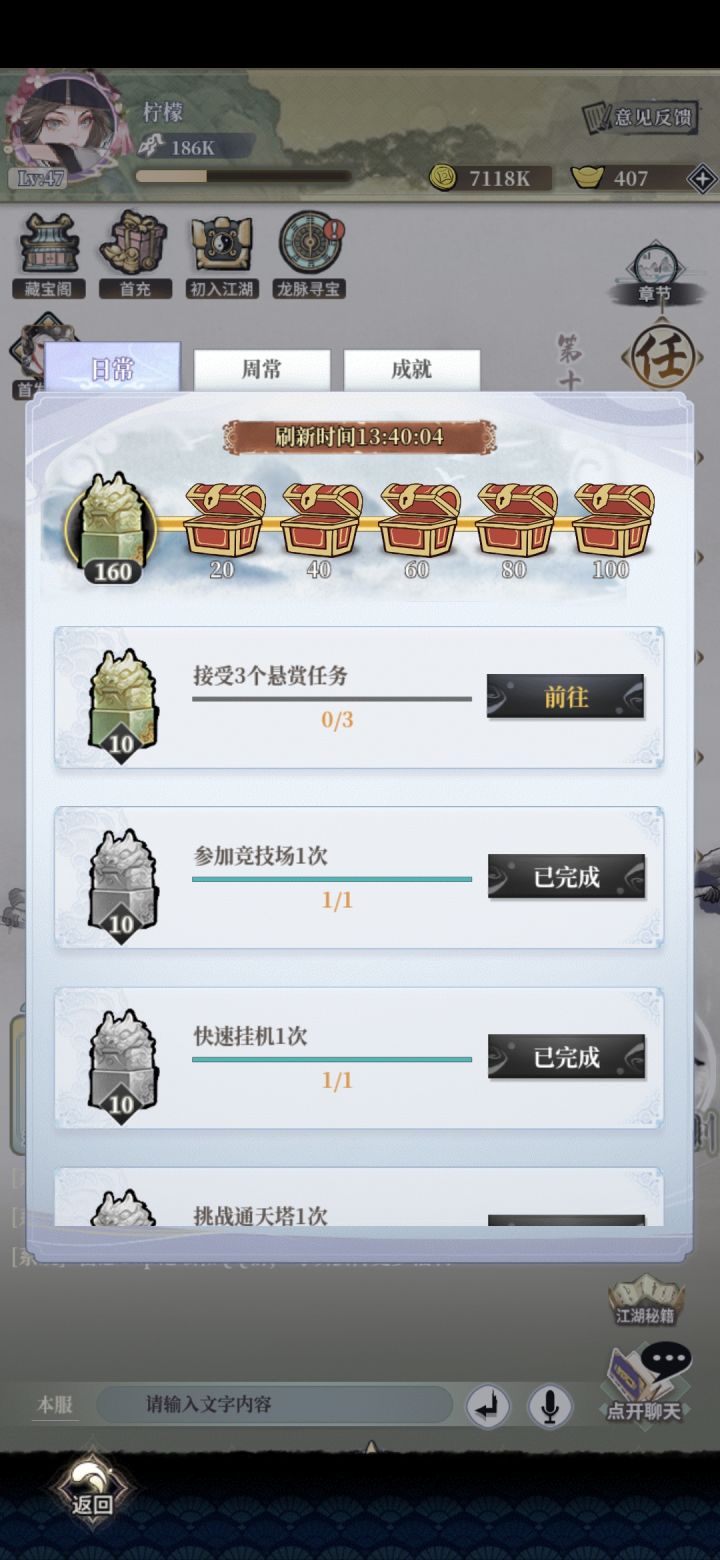Add ingots with the plus icon
The image size is (720, 1560).
[x=702, y=179]
